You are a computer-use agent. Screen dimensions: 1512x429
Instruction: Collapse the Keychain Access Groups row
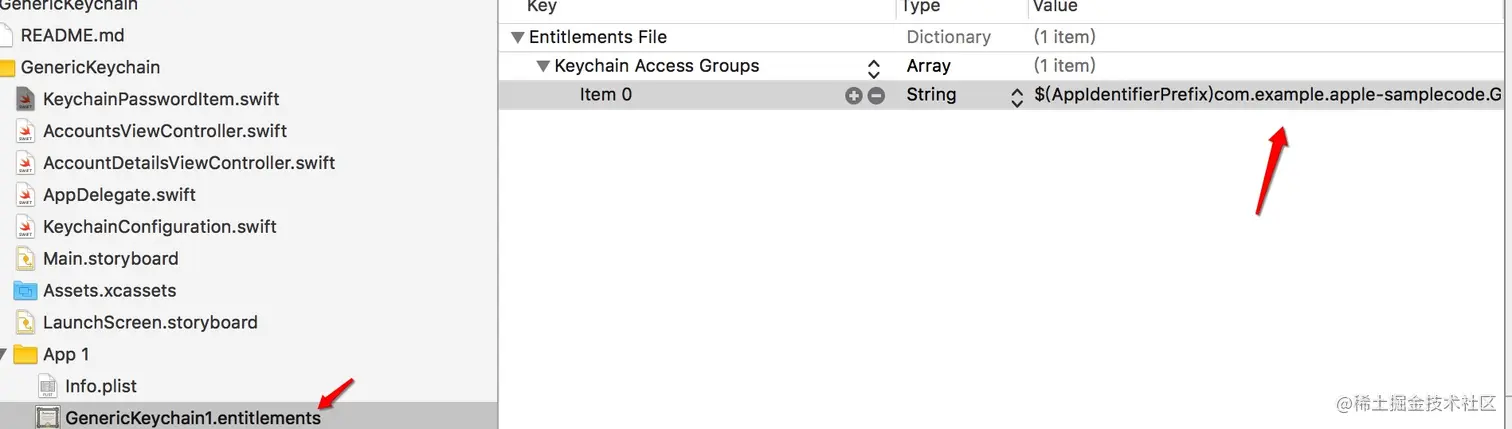click(543, 67)
